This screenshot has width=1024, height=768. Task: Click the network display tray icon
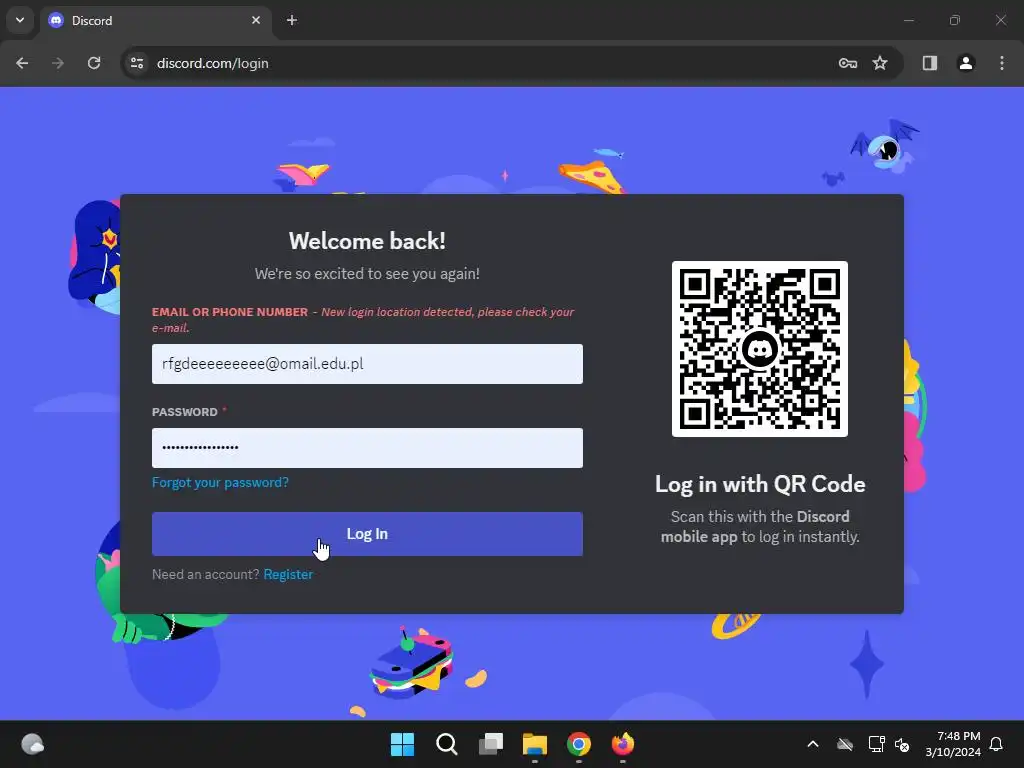point(876,744)
